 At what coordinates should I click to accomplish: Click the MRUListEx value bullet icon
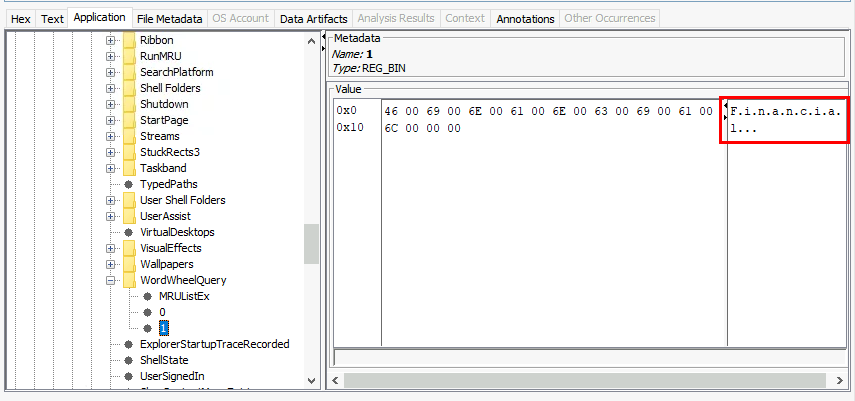click(147, 296)
